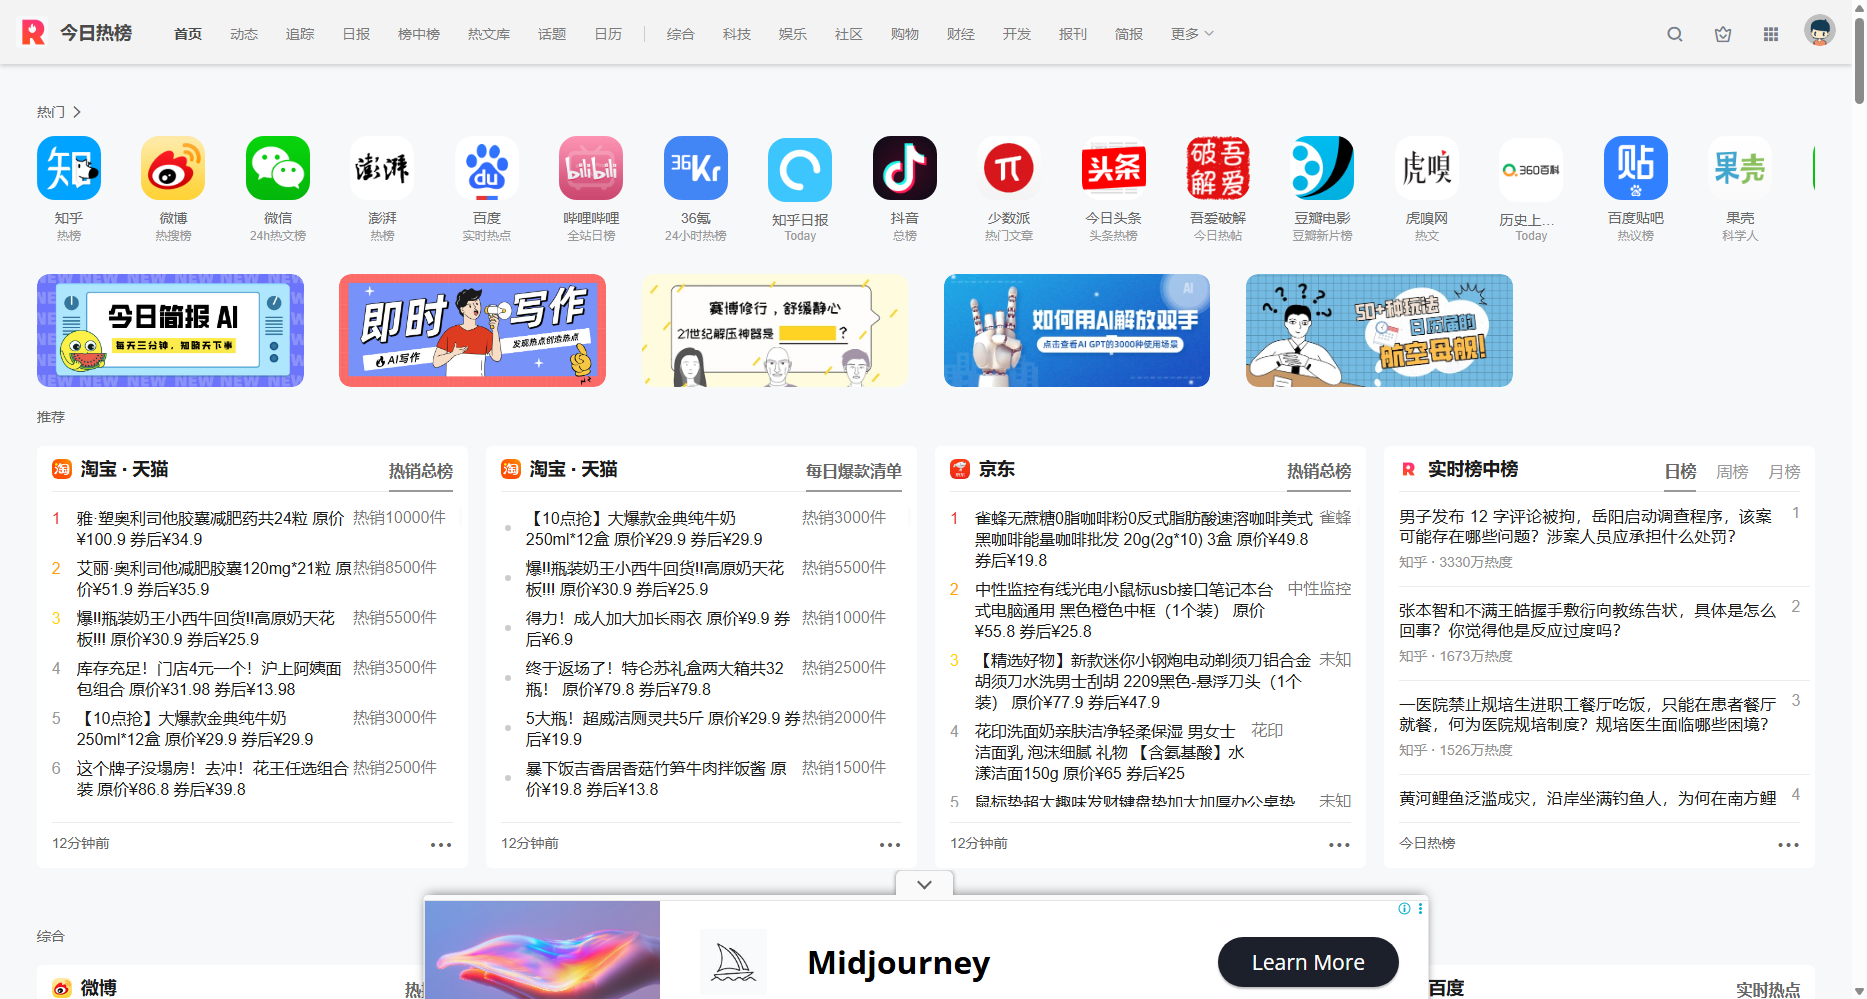Switch to the 科技 category tab

[737, 34]
